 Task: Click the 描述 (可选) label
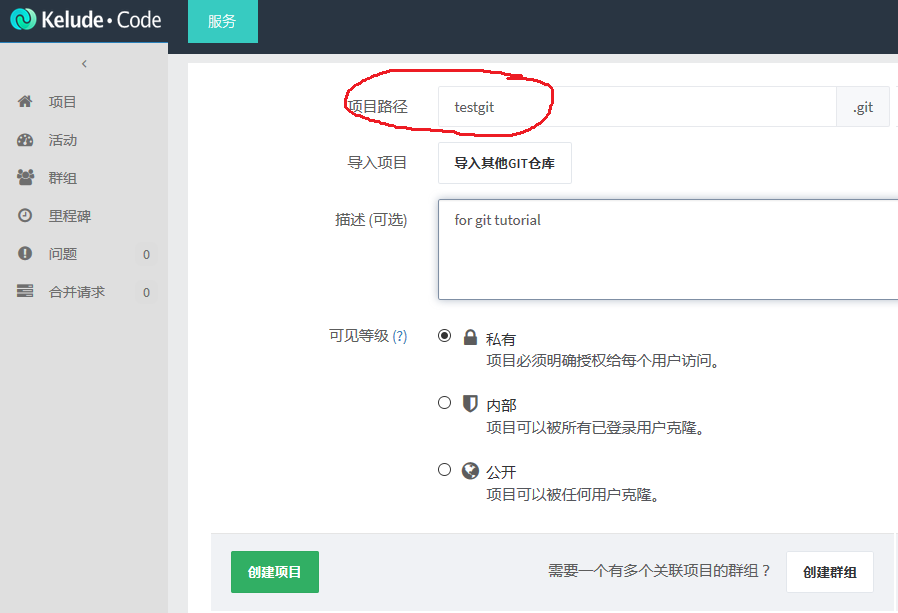click(371, 220)
